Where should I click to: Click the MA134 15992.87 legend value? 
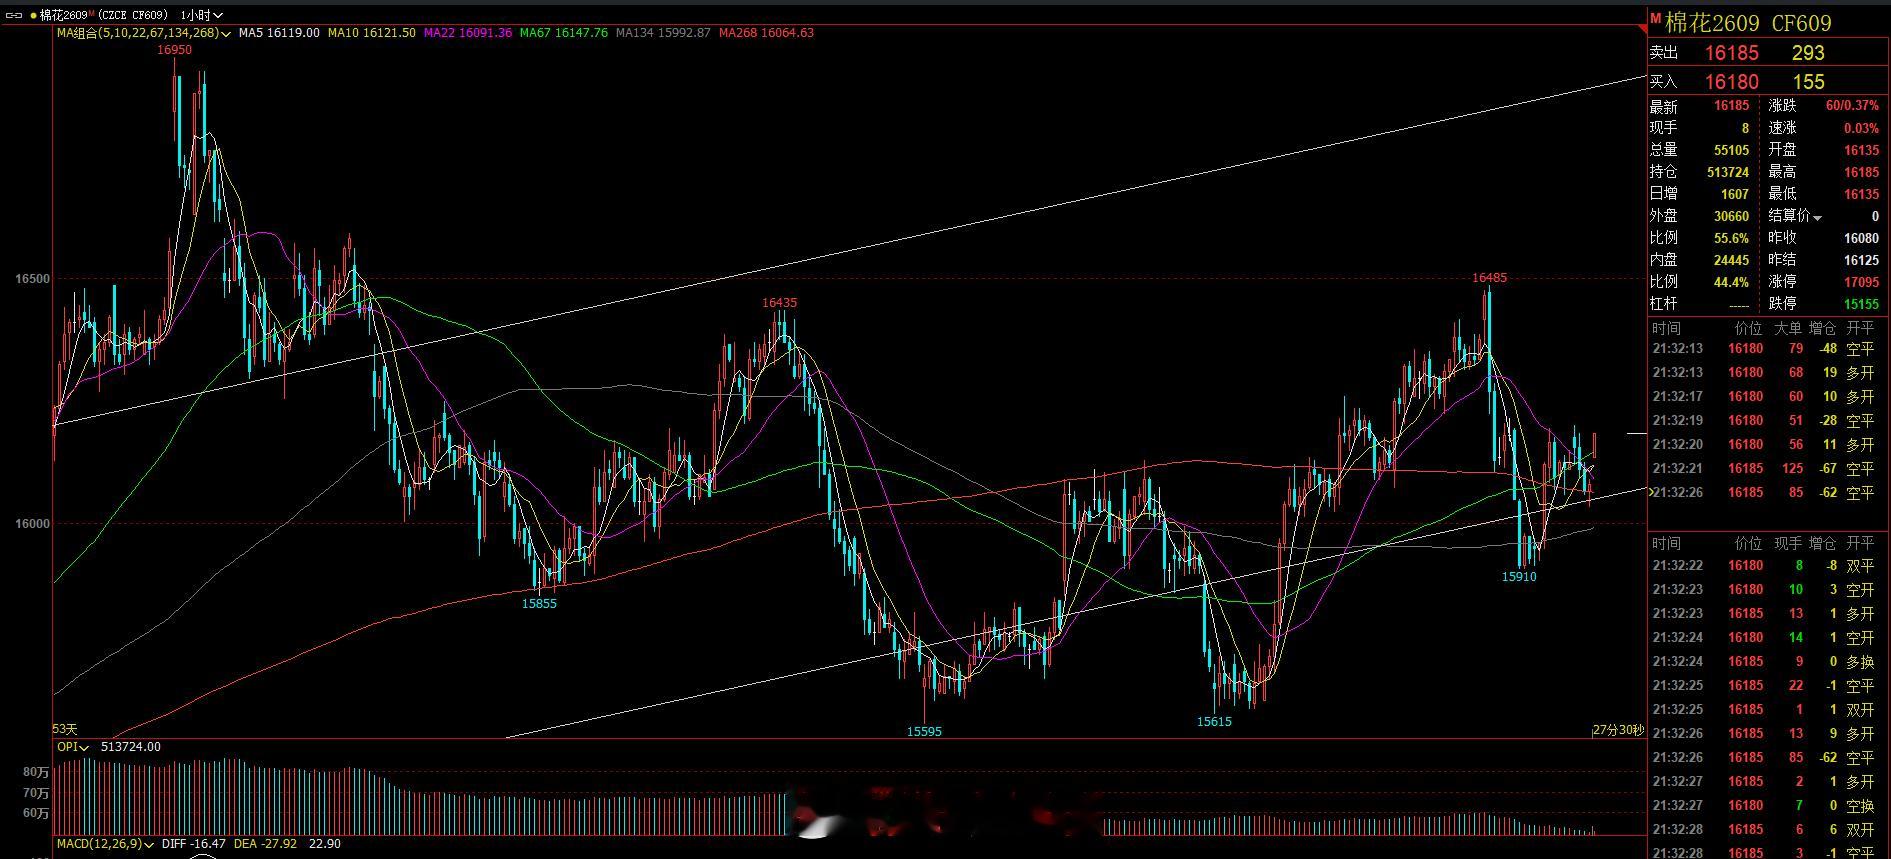(663, 33)
